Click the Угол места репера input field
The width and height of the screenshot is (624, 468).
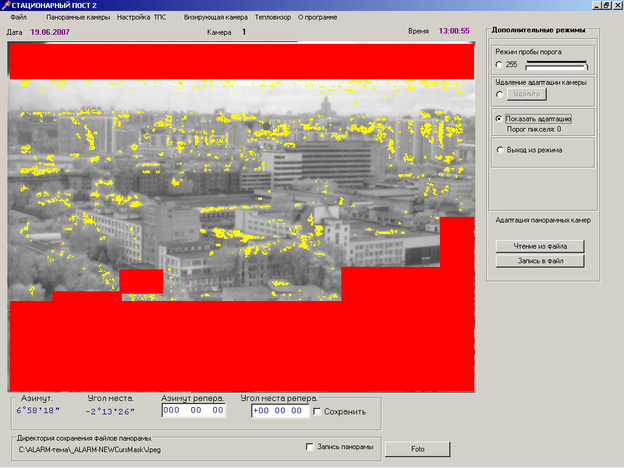[279, 410]
